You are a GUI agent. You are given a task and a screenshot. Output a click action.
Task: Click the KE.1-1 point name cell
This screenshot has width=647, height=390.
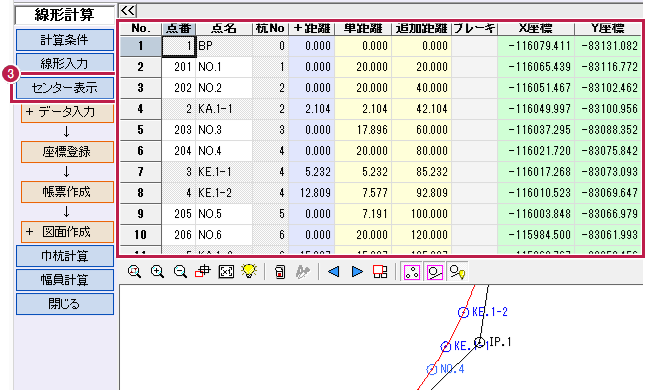point(224,172)
